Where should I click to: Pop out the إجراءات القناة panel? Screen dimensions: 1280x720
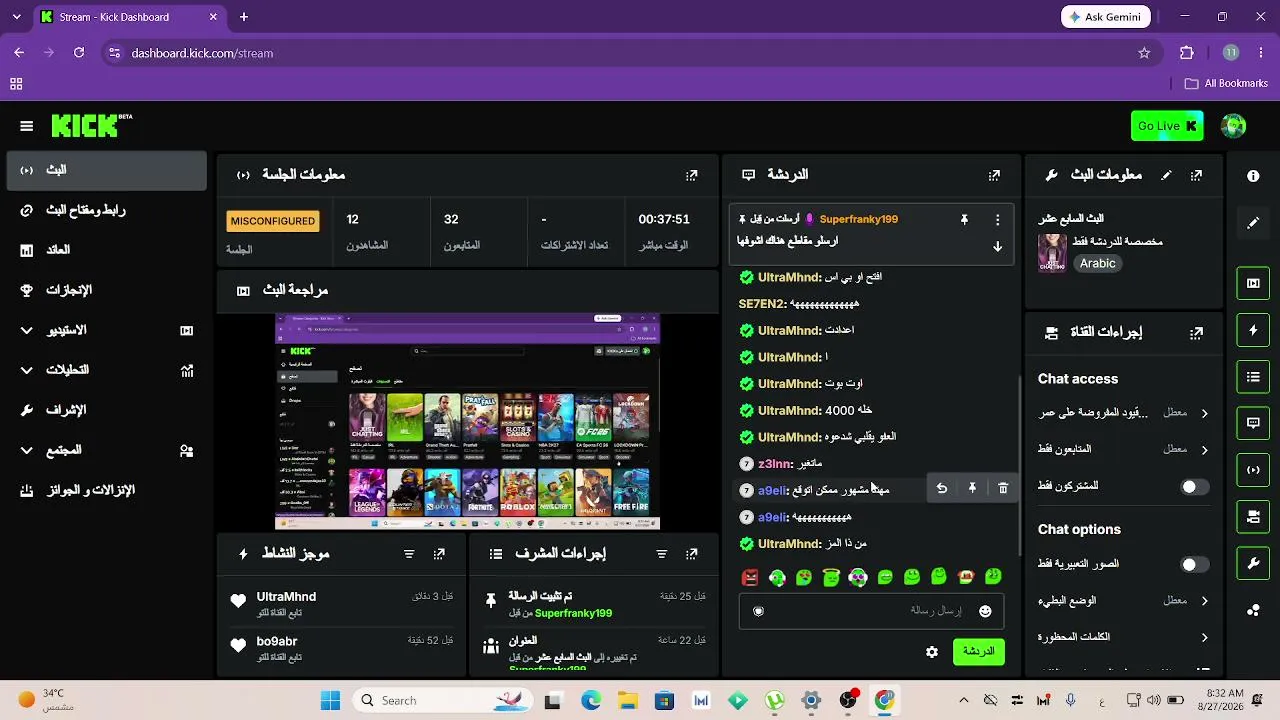coord(1196,332)
